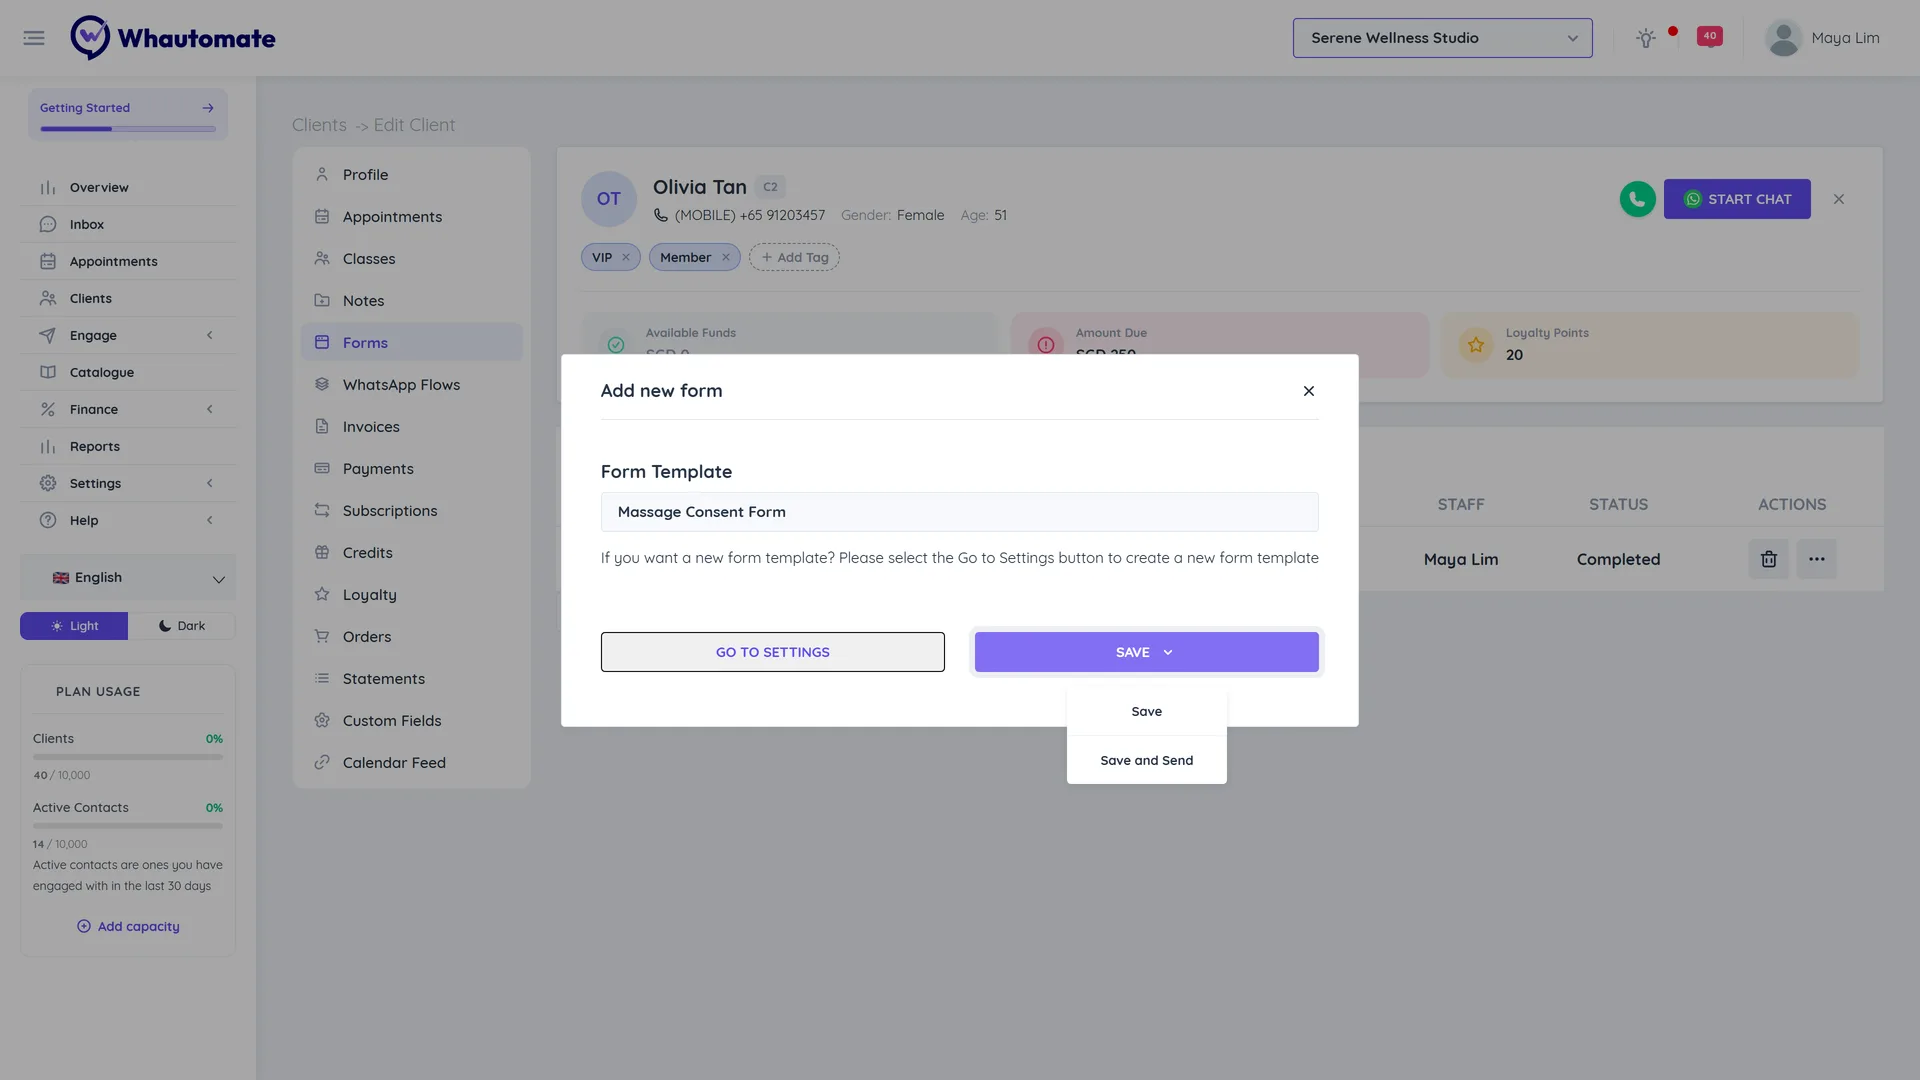Open the Invoices tab
Image resolution: width=1920 pixels, height=1080 pixels.
(411, 427)
